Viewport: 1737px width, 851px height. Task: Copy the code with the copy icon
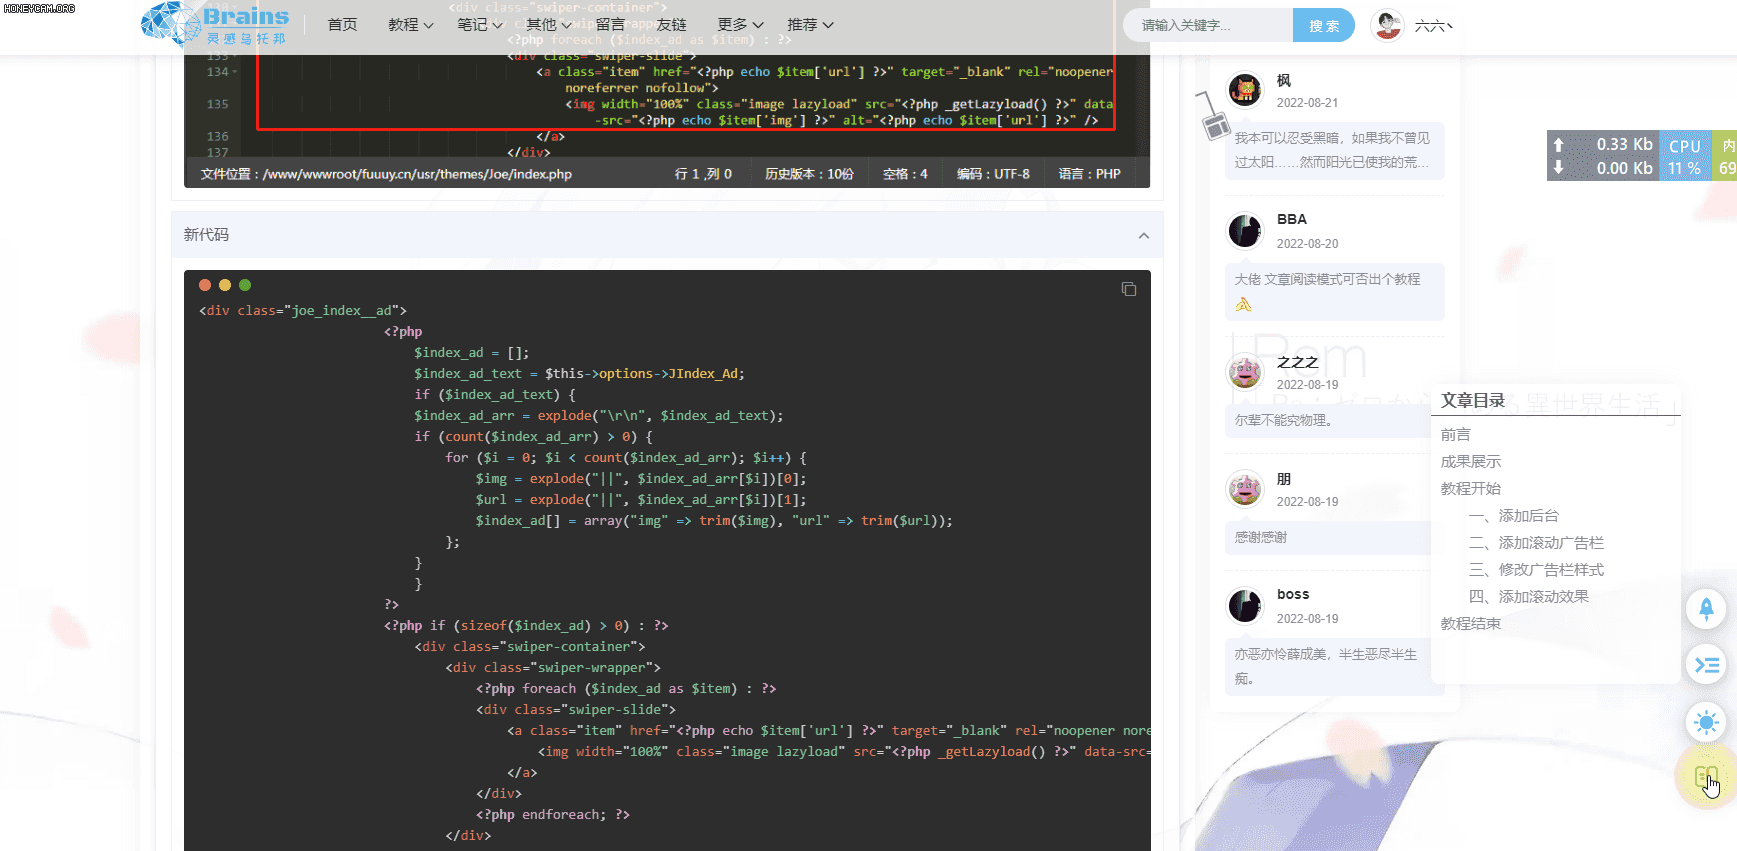coord(1129,289)
